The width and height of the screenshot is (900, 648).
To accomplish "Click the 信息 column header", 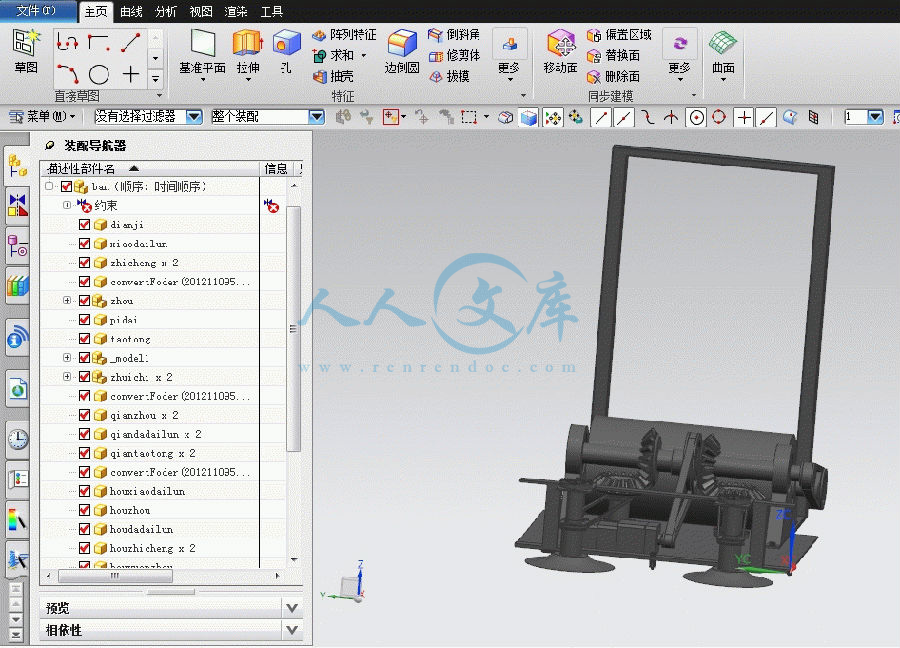I will tap(276, 169).
